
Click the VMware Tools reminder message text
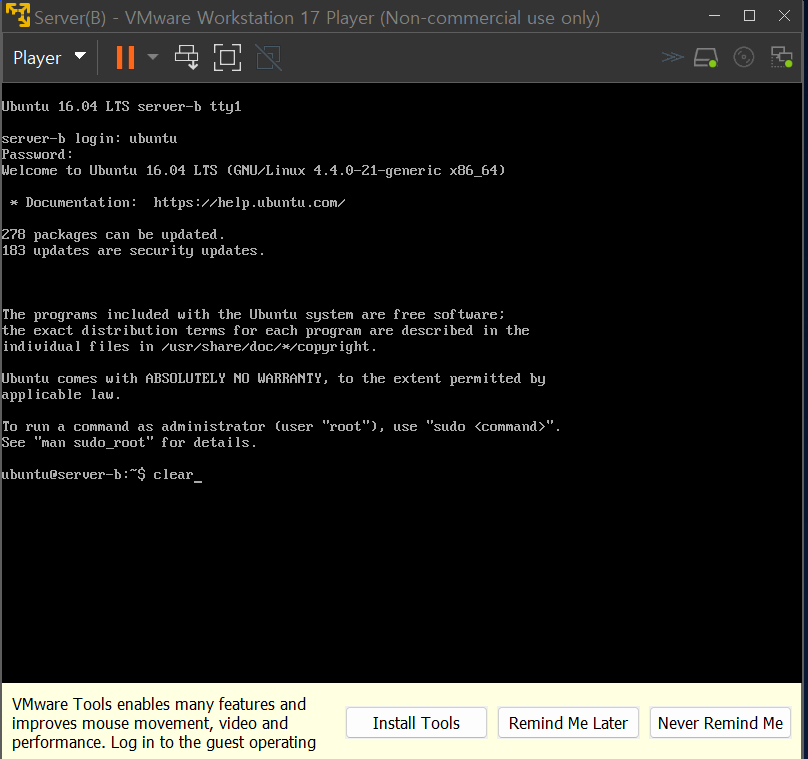pos(164,723)
